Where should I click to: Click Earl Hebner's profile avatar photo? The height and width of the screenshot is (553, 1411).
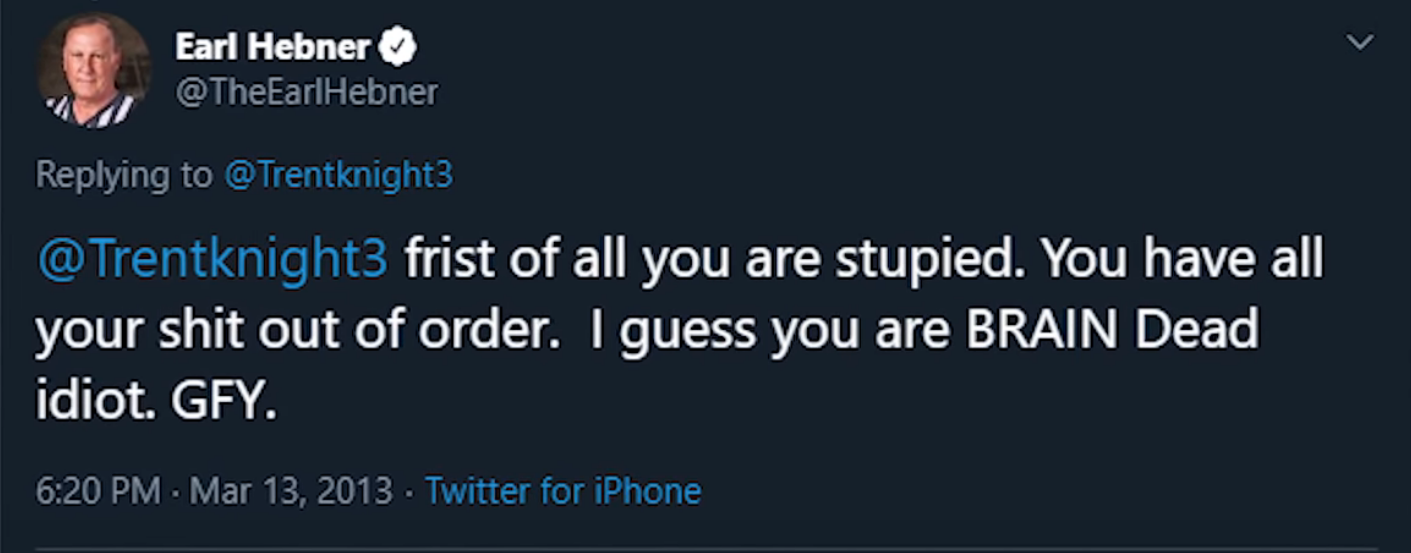tap(93, 70)
